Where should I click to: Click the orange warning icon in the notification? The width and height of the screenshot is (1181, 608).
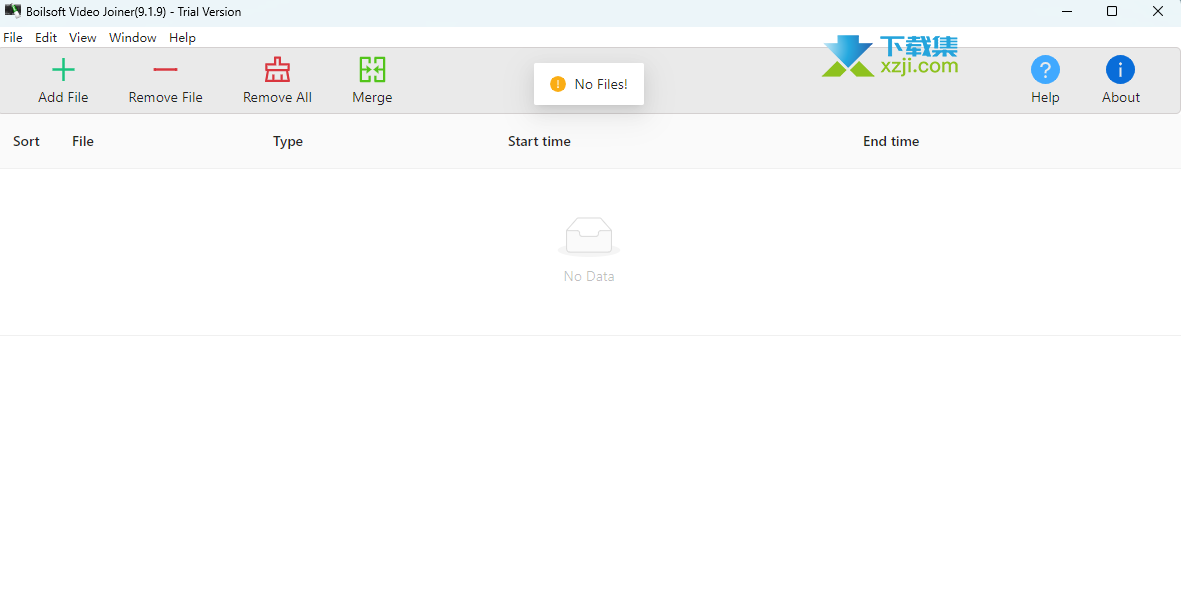coord(557,84)
